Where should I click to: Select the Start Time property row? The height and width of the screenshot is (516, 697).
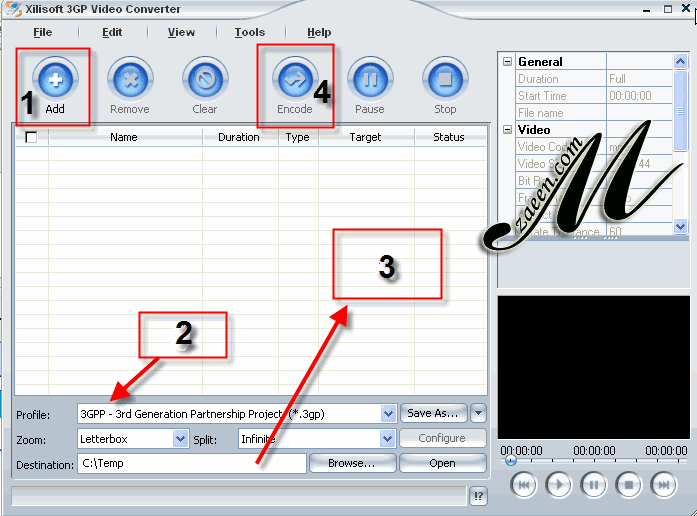click(593, 96)
